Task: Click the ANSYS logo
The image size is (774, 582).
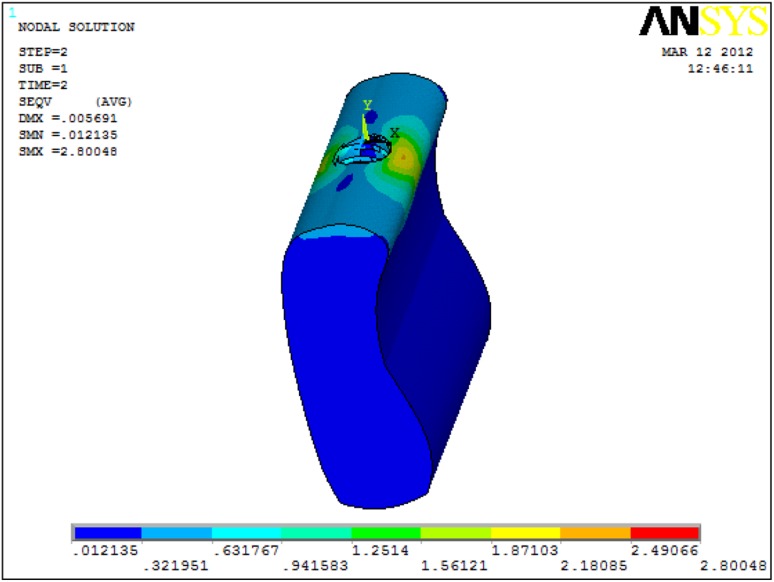Action: point(704,21)
